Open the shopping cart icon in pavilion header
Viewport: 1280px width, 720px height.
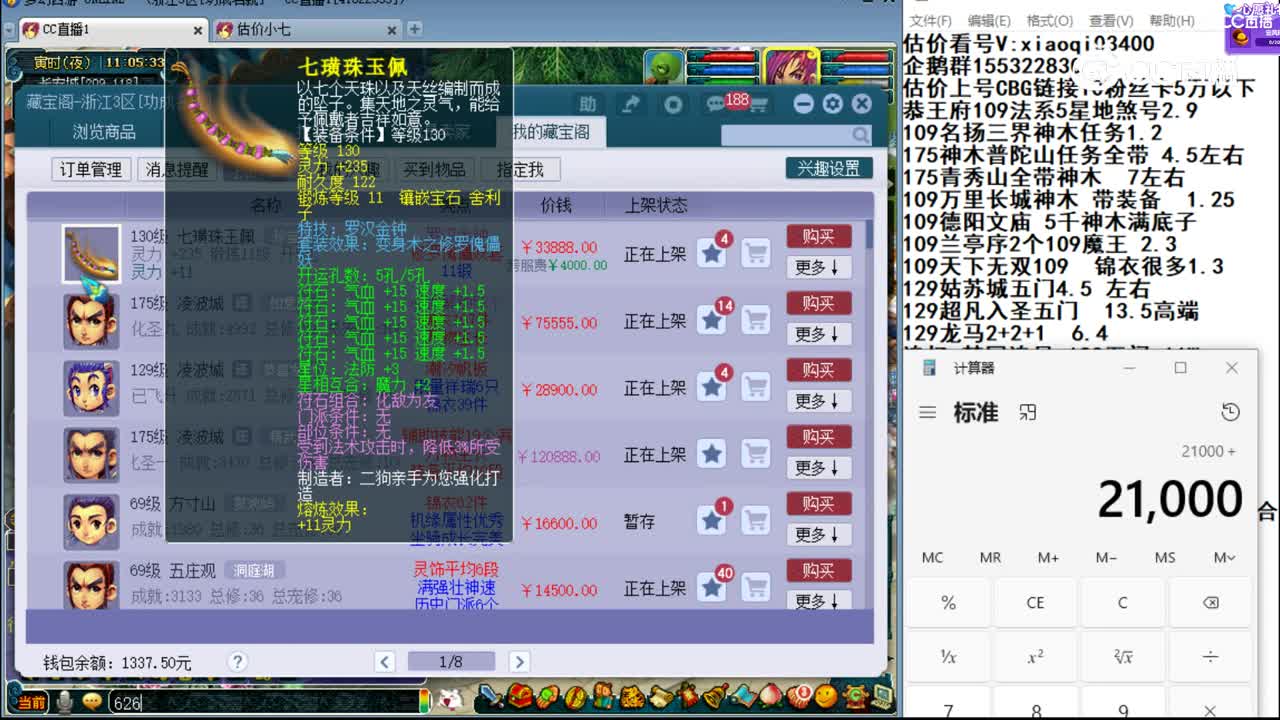coord(758,104)
